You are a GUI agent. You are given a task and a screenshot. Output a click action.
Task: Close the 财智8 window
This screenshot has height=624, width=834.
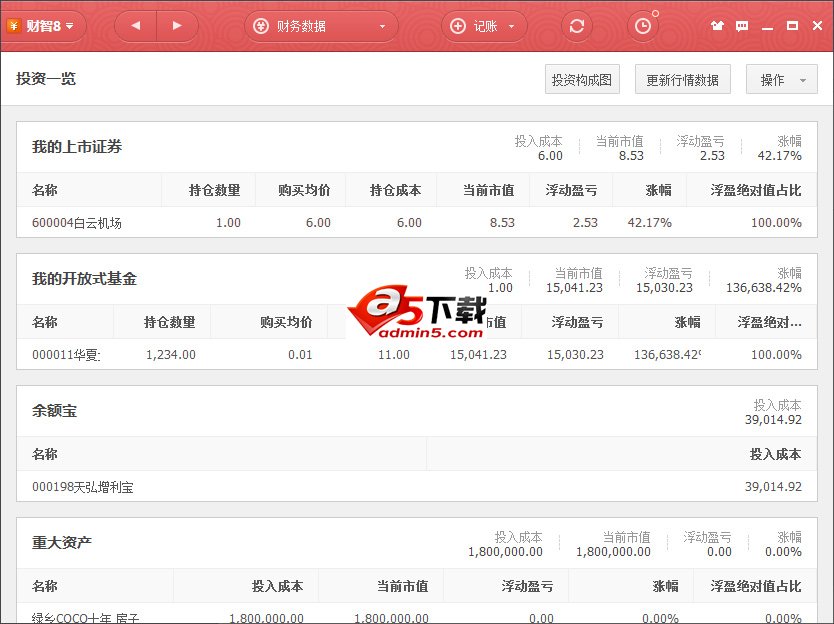(x=818, y=26)
